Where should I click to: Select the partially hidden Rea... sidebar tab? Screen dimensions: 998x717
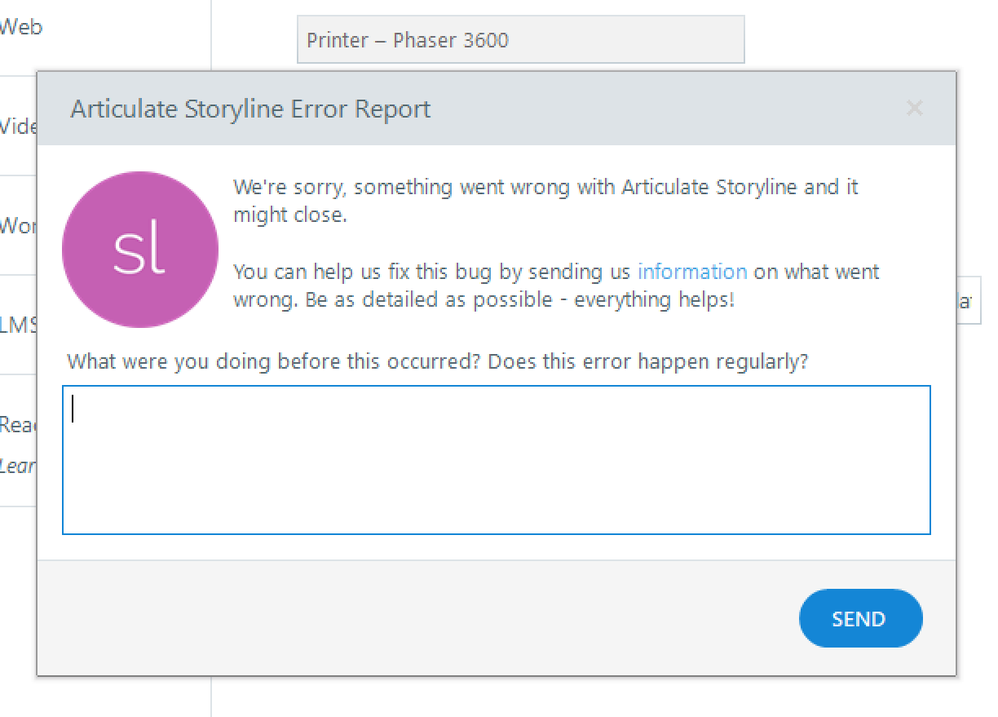(x=18, y=424)
